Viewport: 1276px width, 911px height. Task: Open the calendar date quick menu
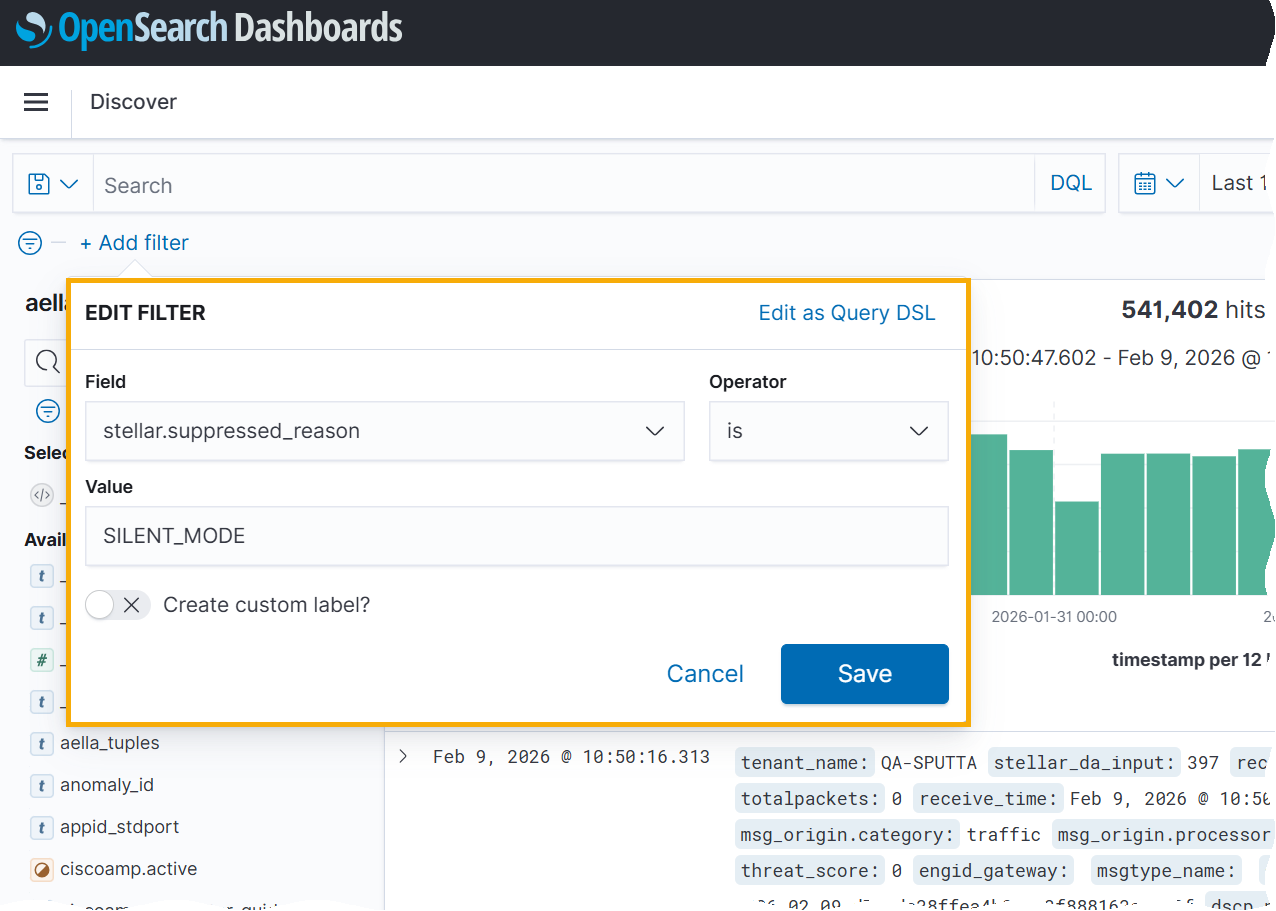coord(1158,184)
